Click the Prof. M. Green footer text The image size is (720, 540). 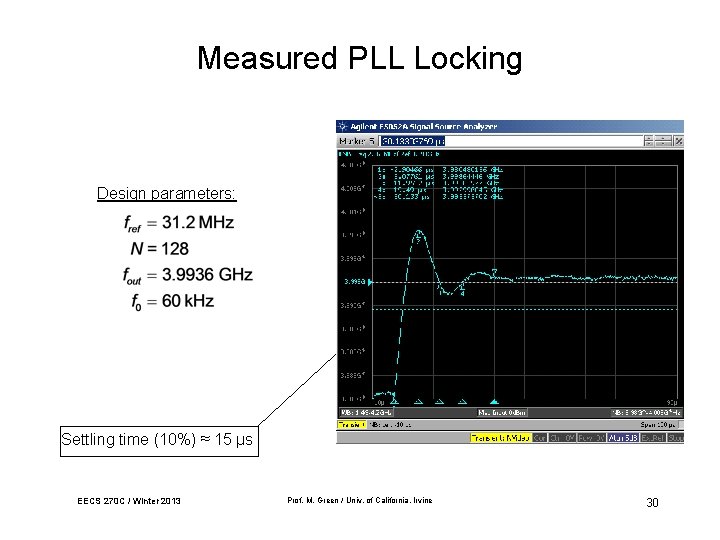click(x=360, y=500)
